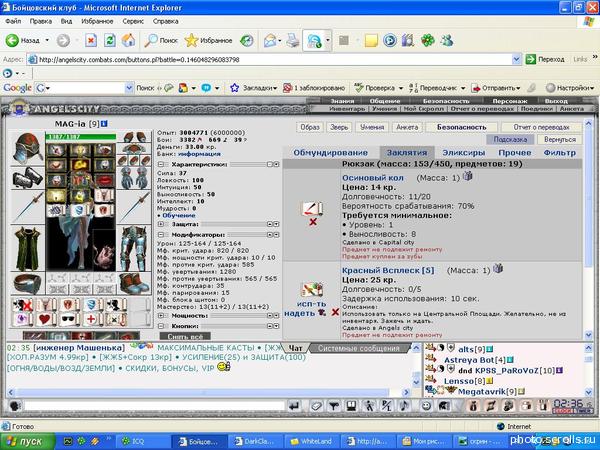This screenshot has height=450, width=600.
Task: Switch to the Обмундирование tab
Action: pos(330,152)
